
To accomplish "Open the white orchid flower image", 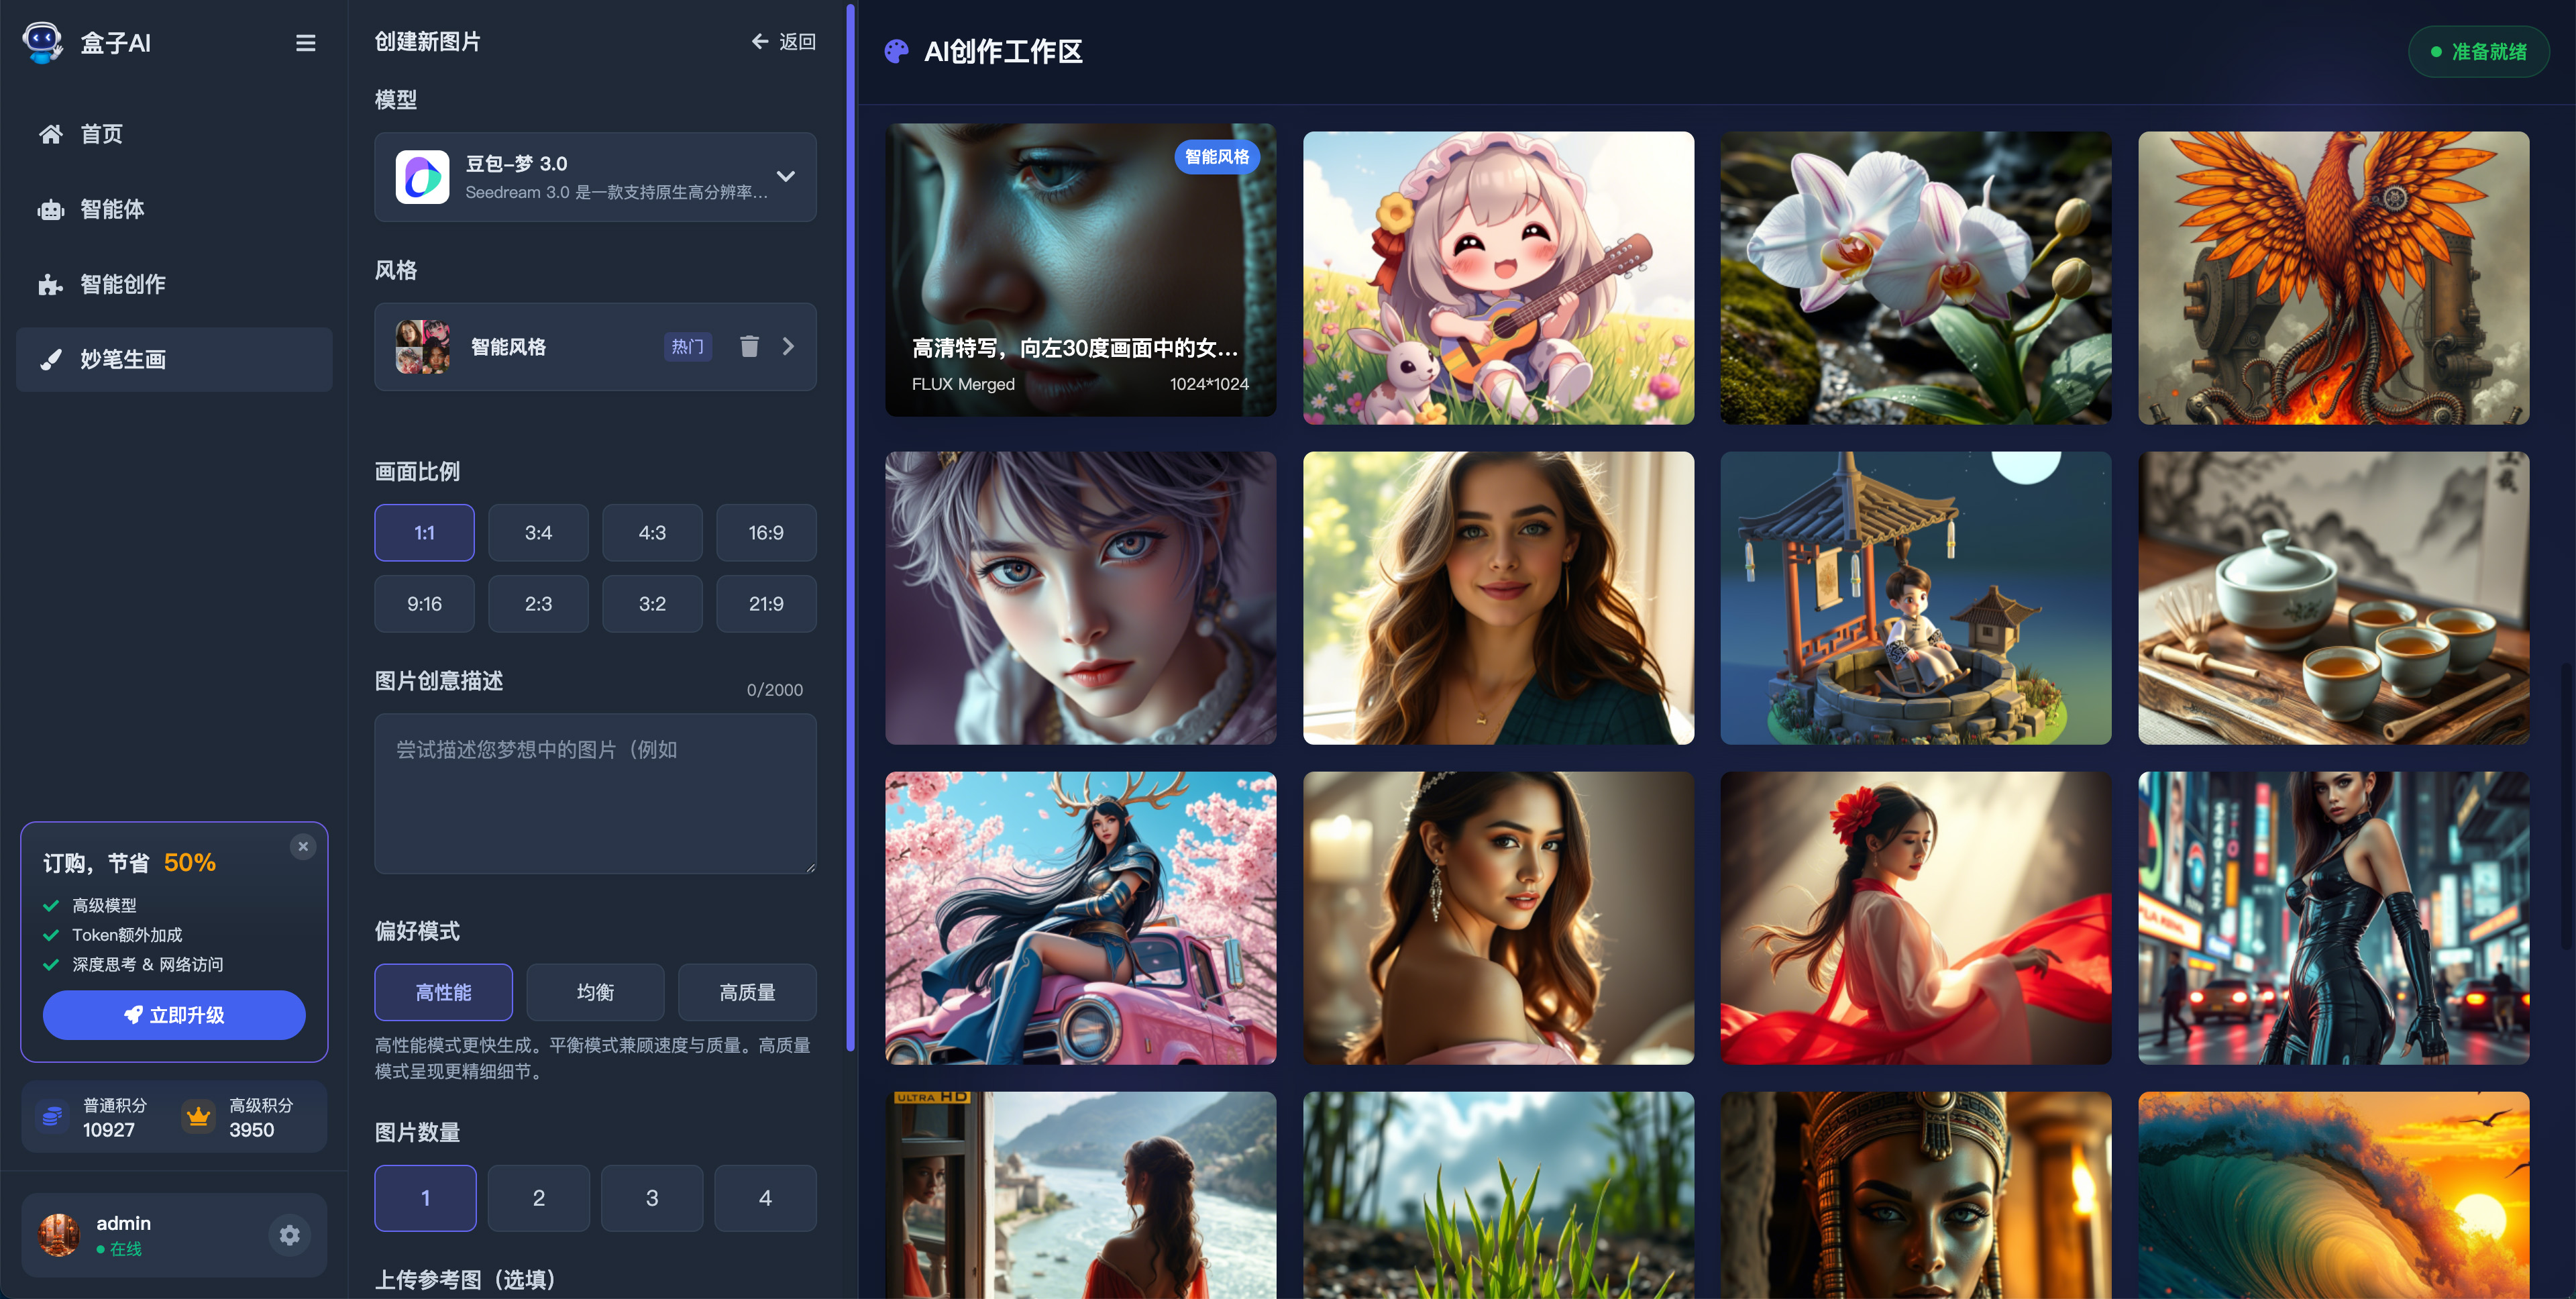I will click(1916, 278).
